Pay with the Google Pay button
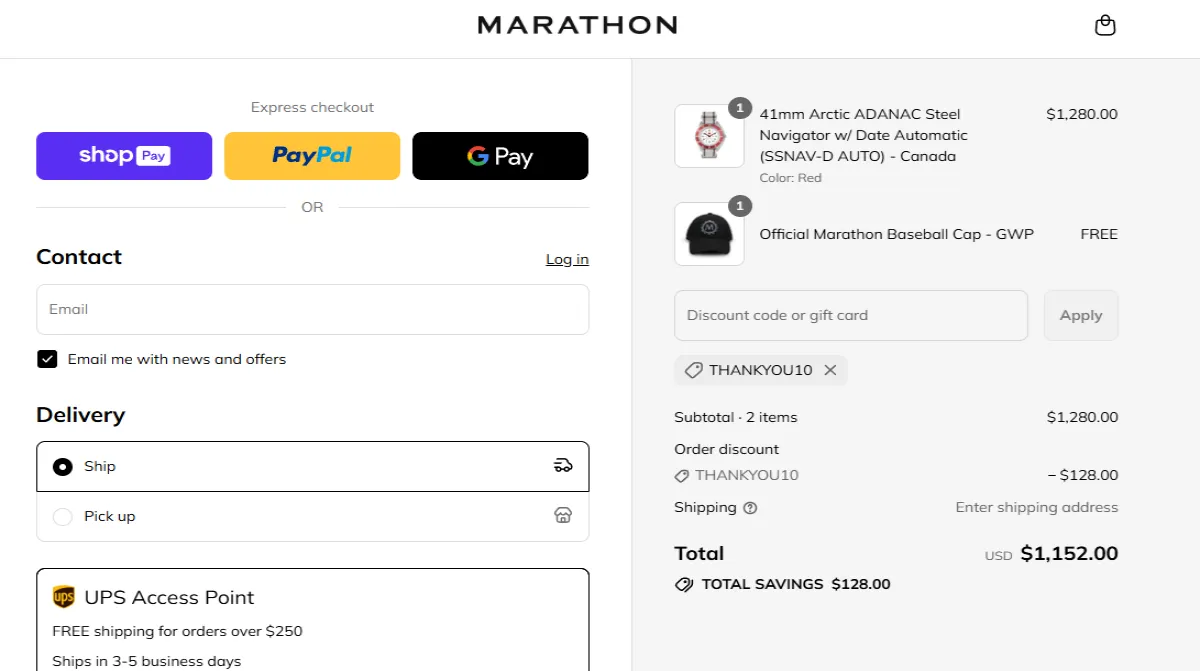The width and height of the screenshot is (1200, 671). click(x=500, y=156)
